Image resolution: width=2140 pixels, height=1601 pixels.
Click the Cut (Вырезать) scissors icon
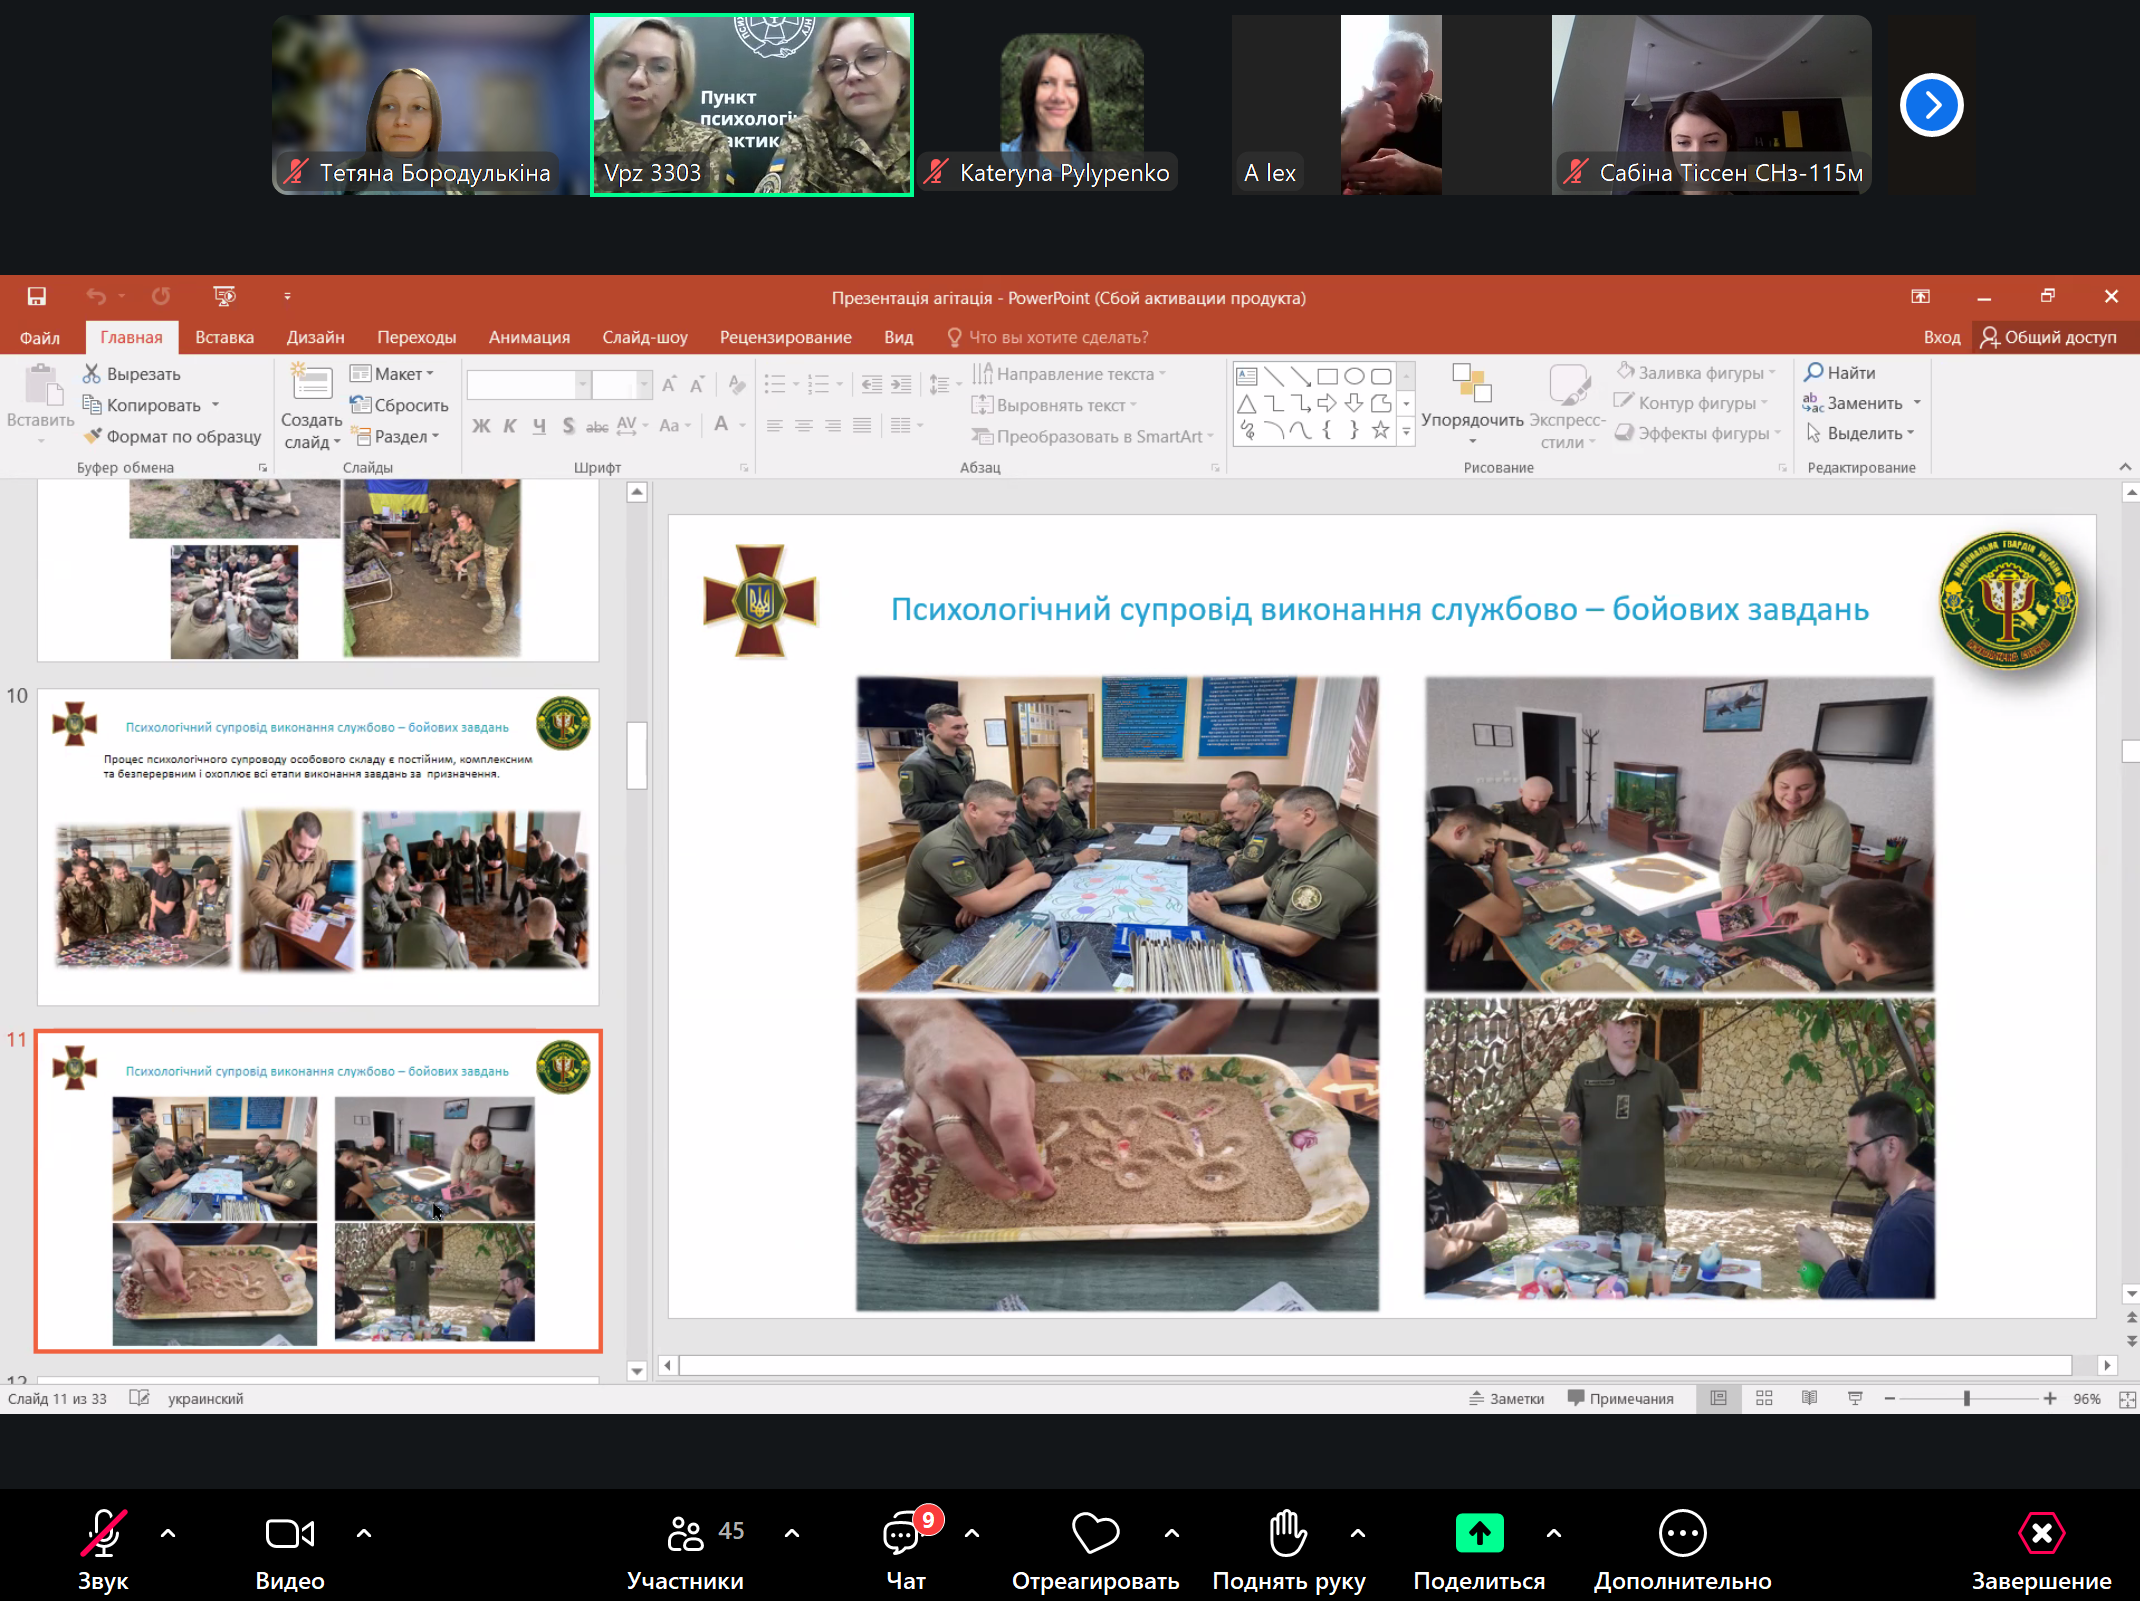tap(92, 373)
